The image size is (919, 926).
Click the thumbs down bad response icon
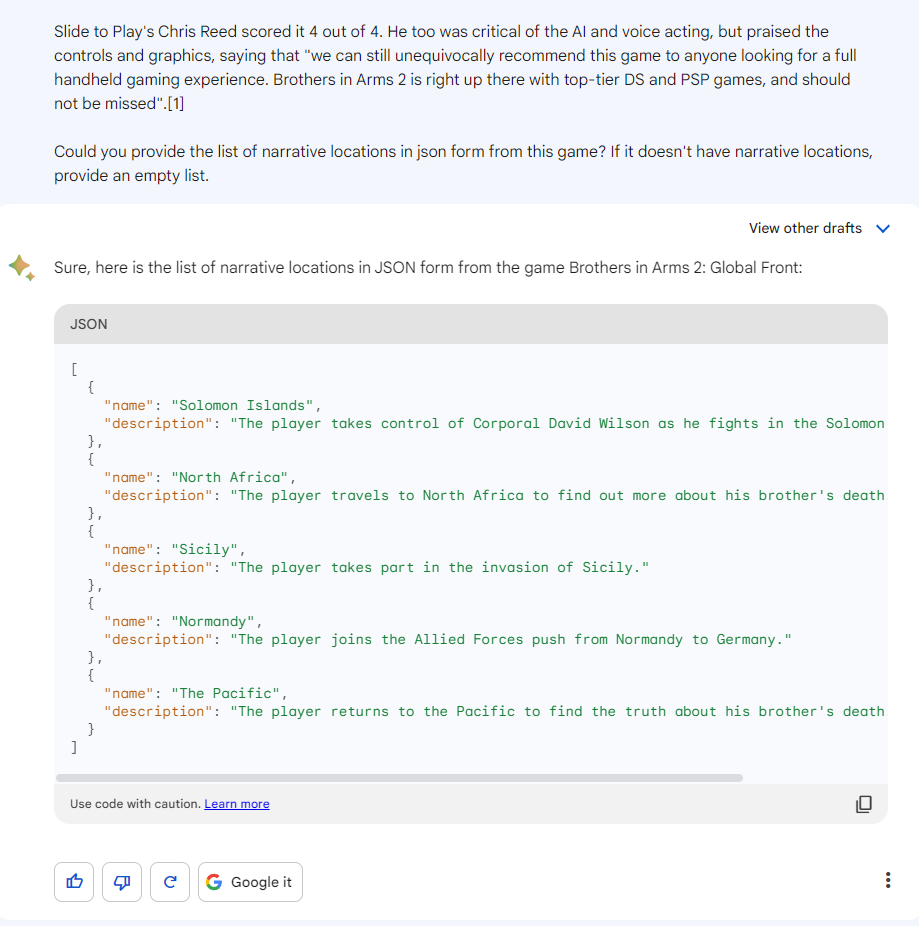point(122,882)
